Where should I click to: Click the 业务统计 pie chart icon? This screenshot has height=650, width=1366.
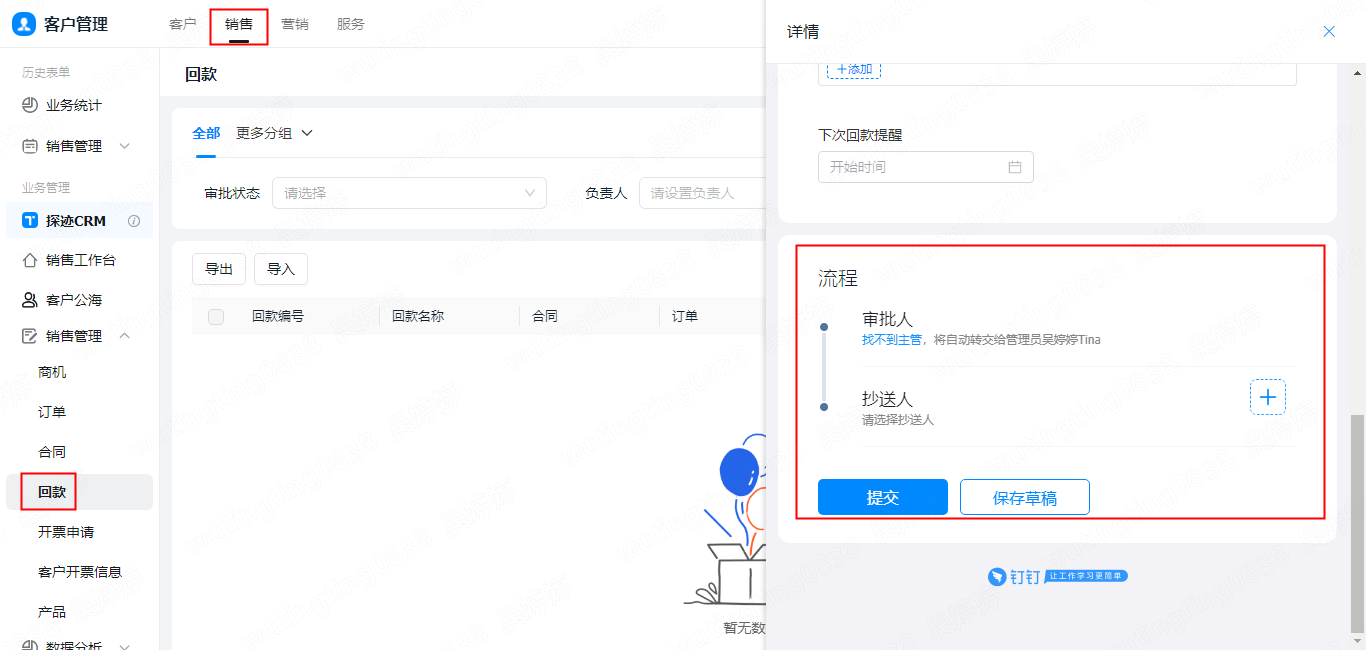pos(30,105)
